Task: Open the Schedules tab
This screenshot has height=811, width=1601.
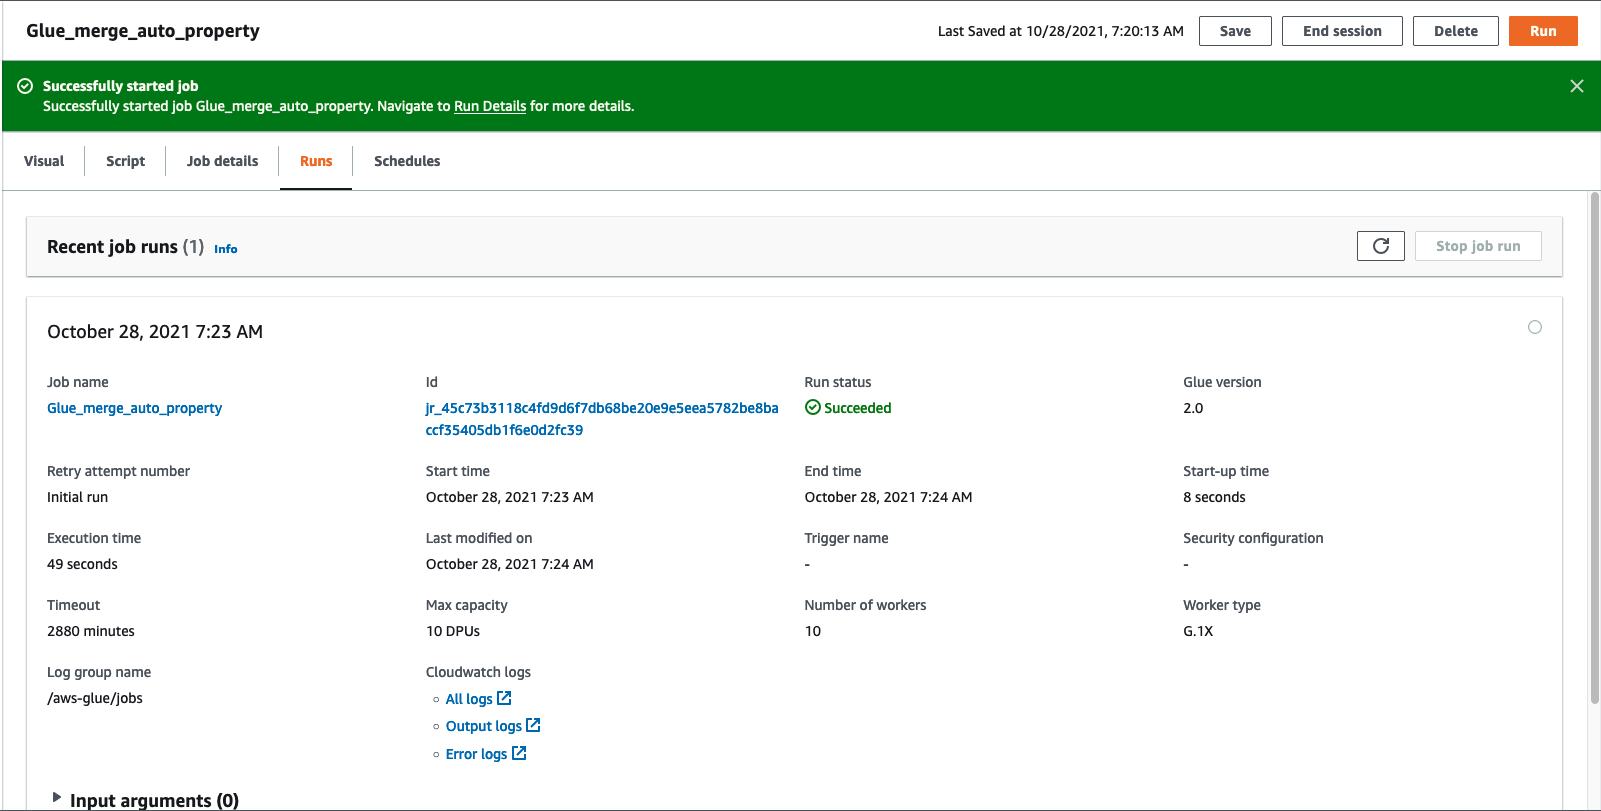Action: [x=407, y=161]
